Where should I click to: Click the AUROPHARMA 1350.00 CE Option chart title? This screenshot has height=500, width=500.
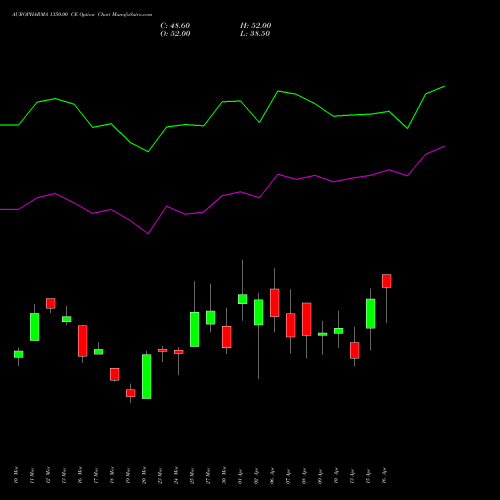[82, 15]
